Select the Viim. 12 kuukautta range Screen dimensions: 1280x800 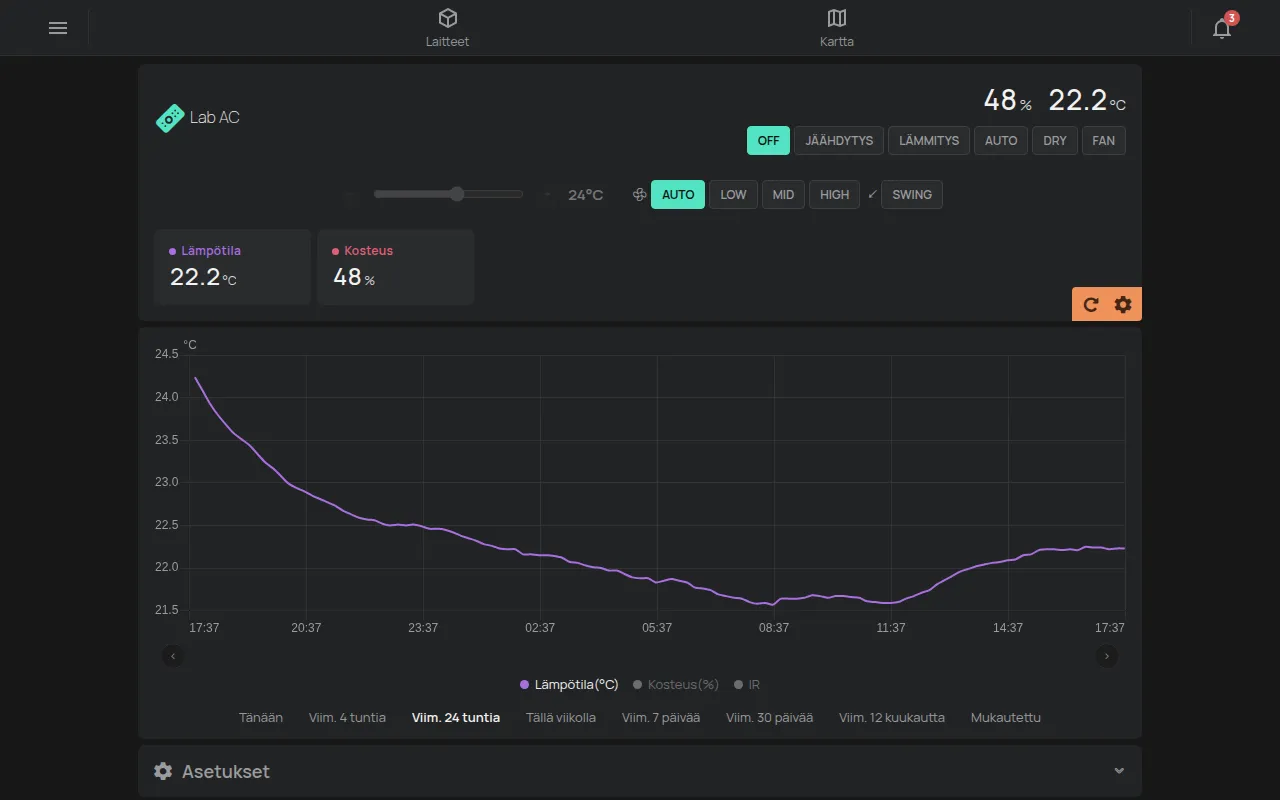(892, 718)
